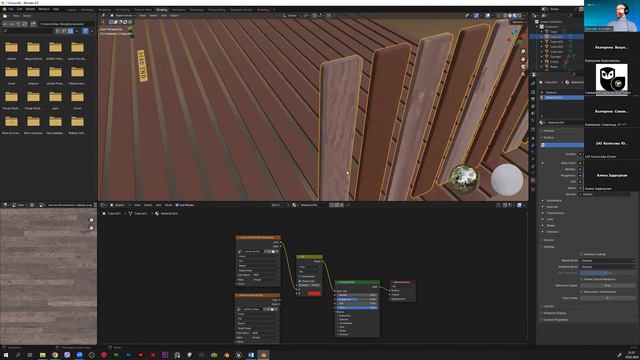The width and height of the screenshot is (640, 360).
Task: Open the Render menu
Action: point(30,9)
